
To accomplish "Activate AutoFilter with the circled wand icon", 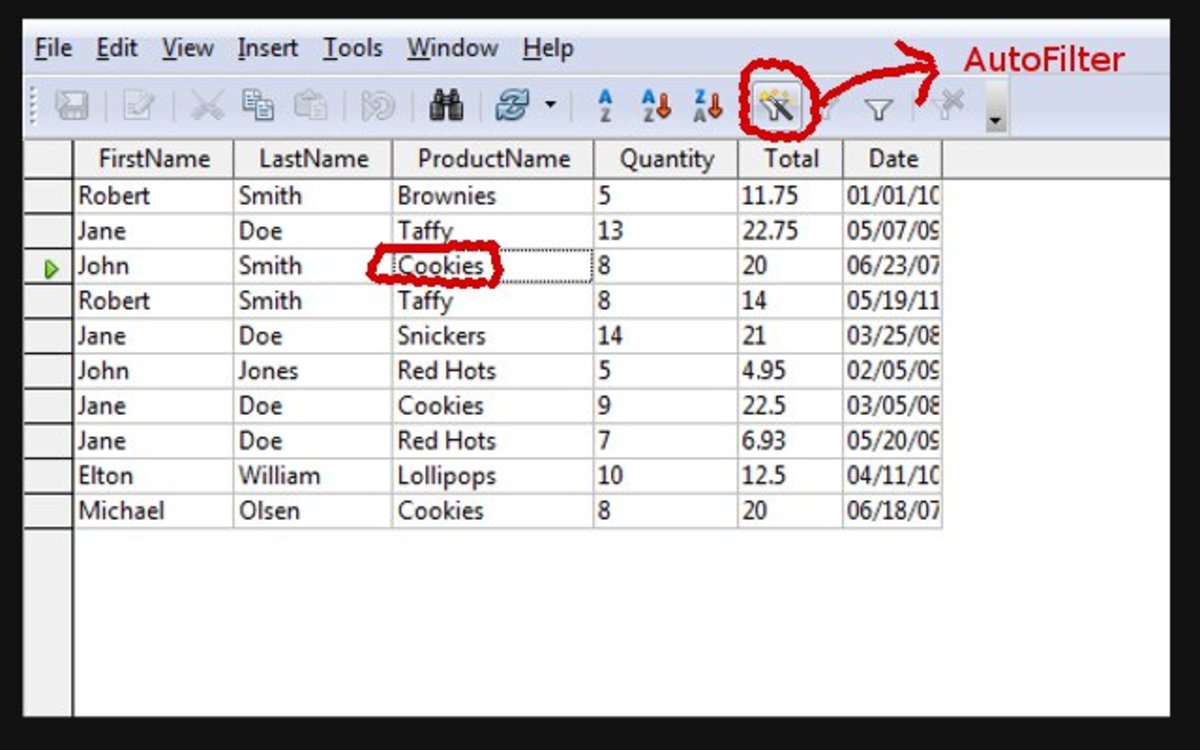I will (780, 105).
